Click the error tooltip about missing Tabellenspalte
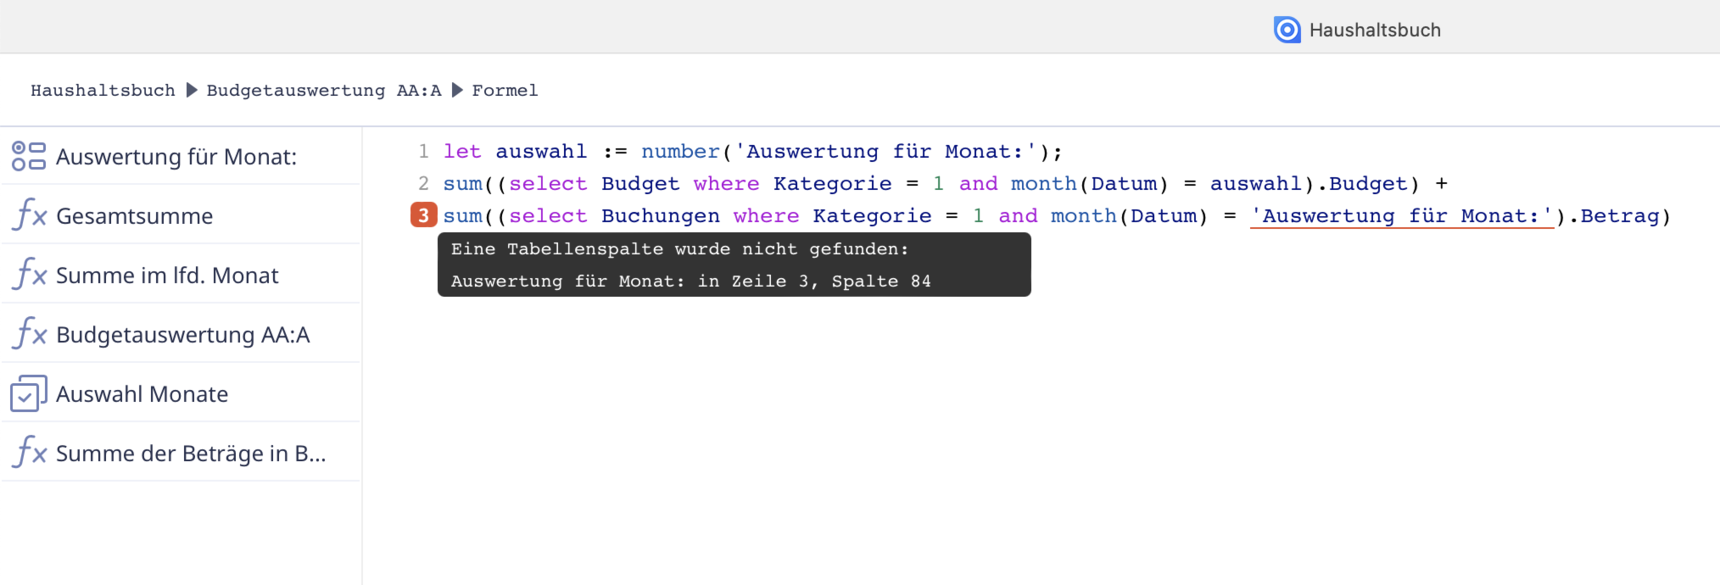The image size is (1720, 585). [734, 265]
